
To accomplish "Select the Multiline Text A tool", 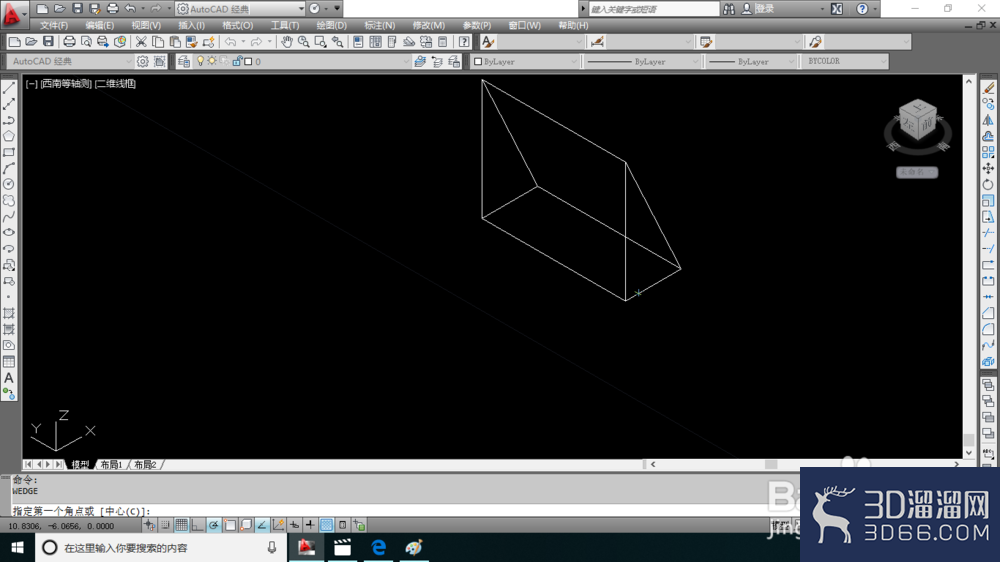I will coord(9,378).
